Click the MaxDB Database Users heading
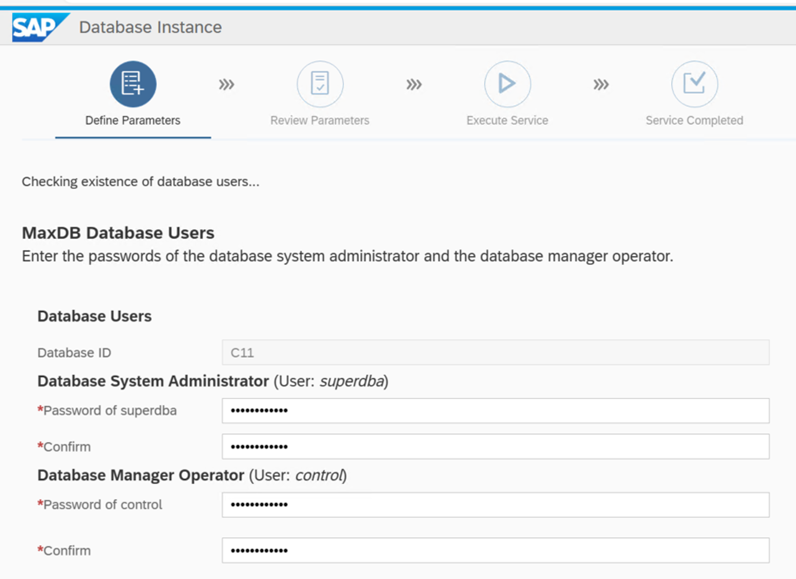Screen dimensions: 796x579 coord(118,233)
